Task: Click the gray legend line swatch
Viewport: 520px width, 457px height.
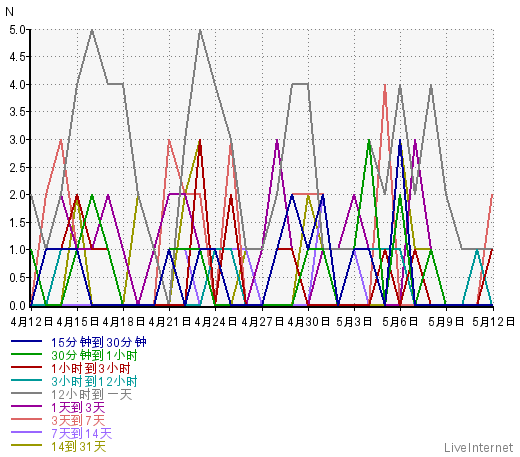Action: click(26, 393)
